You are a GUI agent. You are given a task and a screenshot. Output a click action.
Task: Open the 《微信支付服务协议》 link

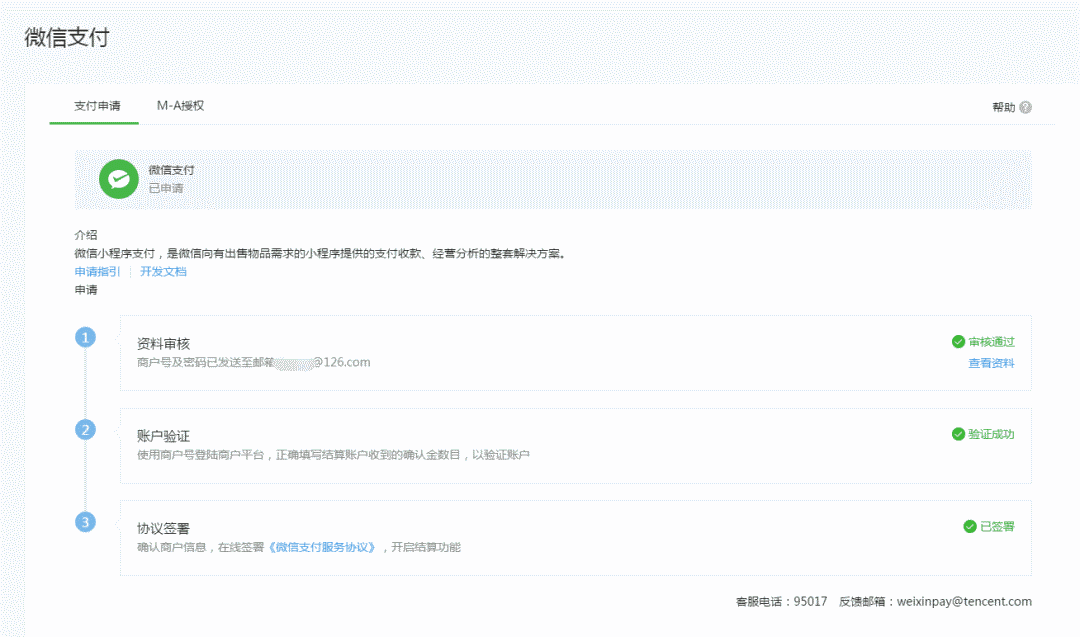[322, 547]
